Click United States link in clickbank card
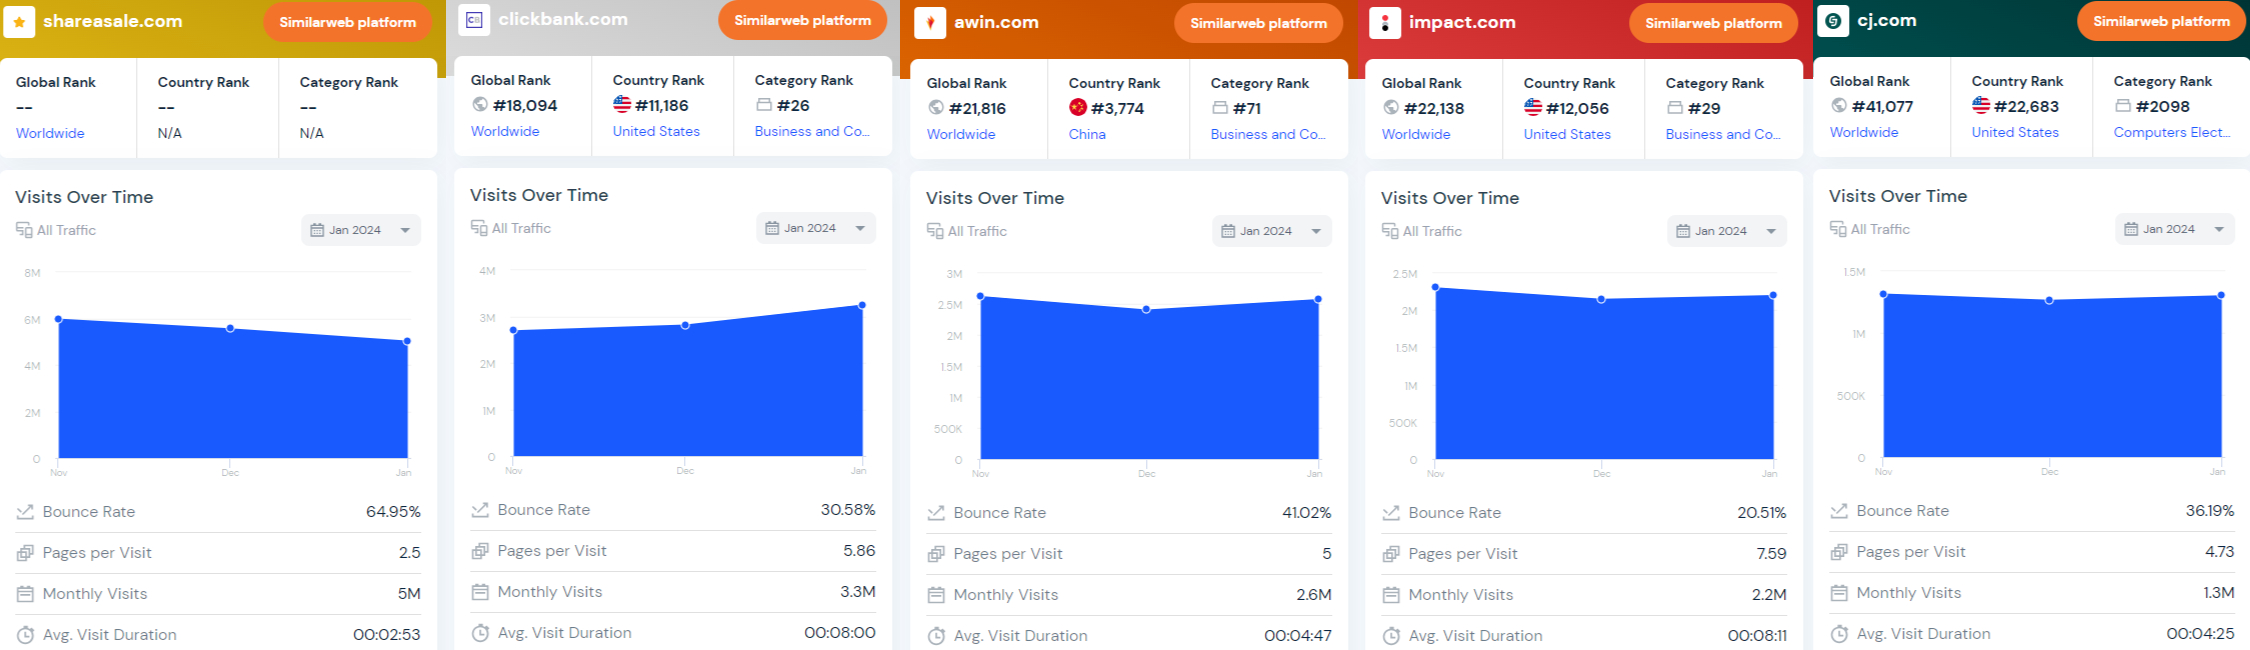The height and width of the screenshot is (650, 2250). tap(656, 131)
